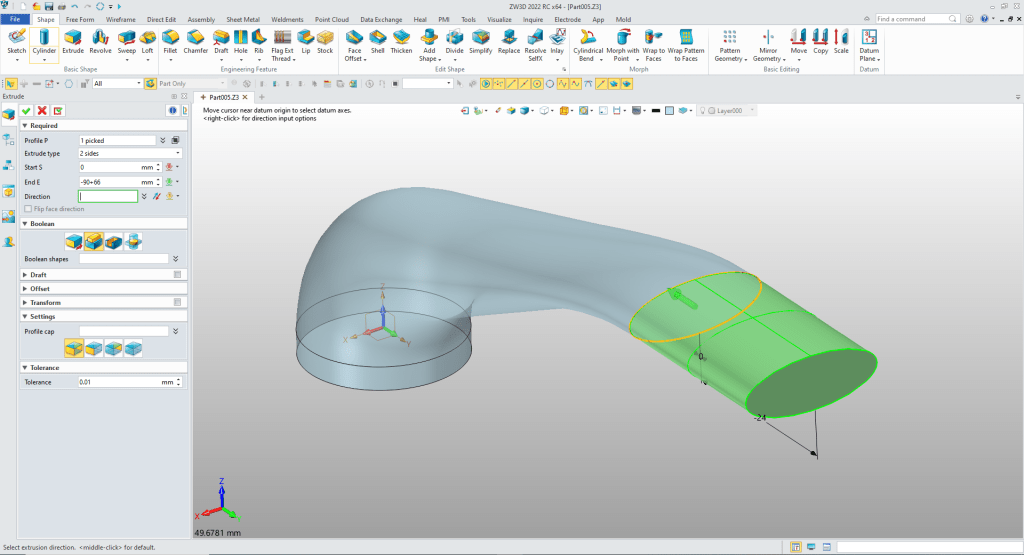Click the Fillet tool icon
This screenshot has width=1024, height=555.
point(169,40)
